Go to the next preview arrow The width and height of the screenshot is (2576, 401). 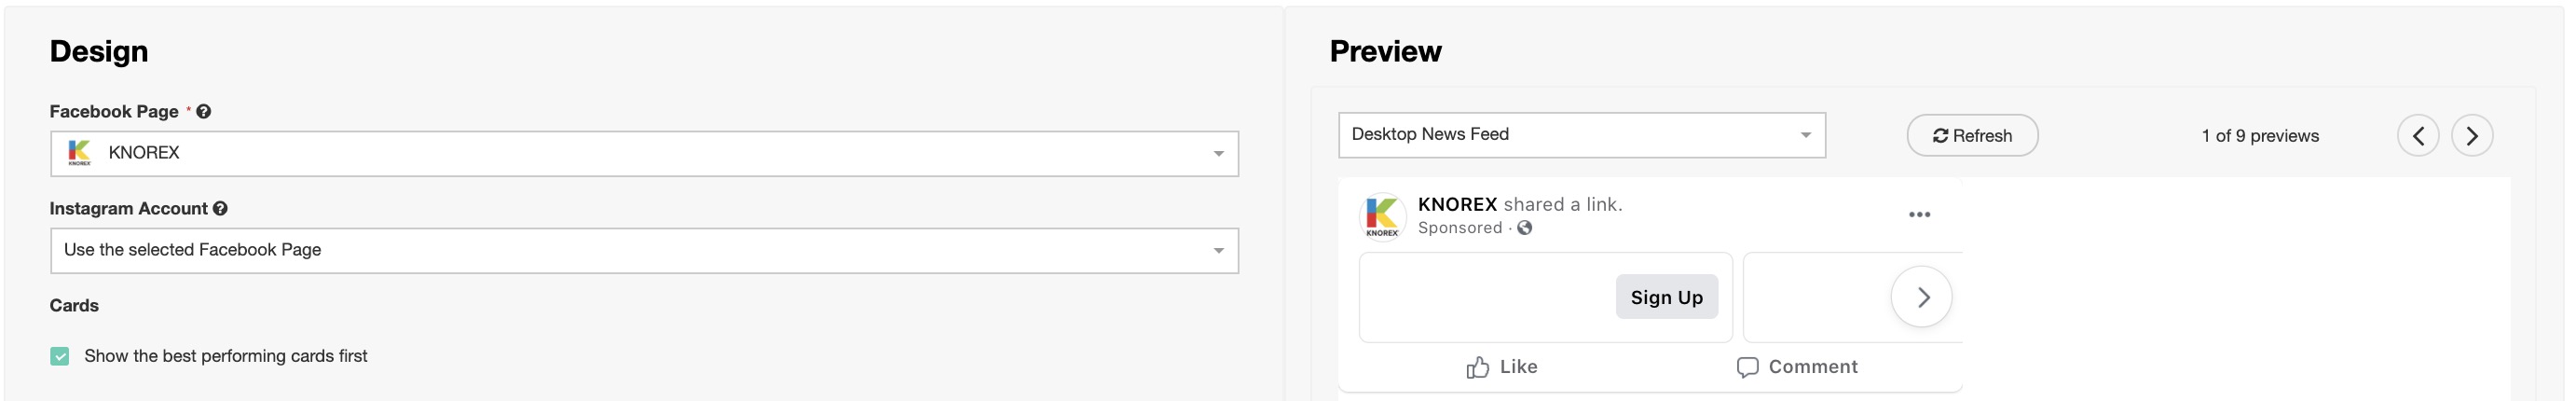tap(2471, 136)
